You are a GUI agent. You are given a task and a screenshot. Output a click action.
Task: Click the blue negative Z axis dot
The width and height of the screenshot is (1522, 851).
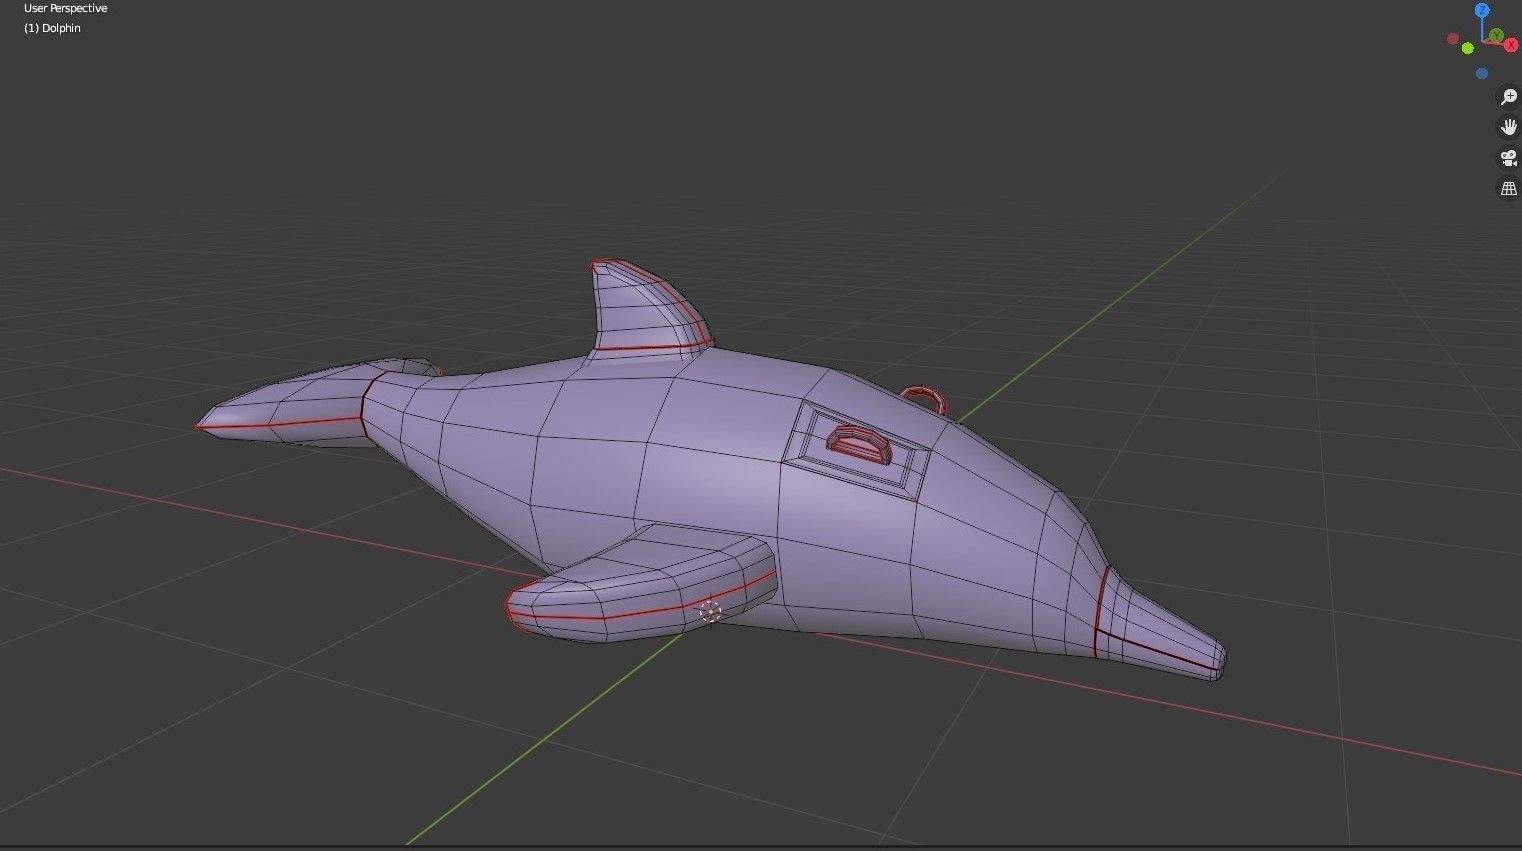tap(1482, 73)
